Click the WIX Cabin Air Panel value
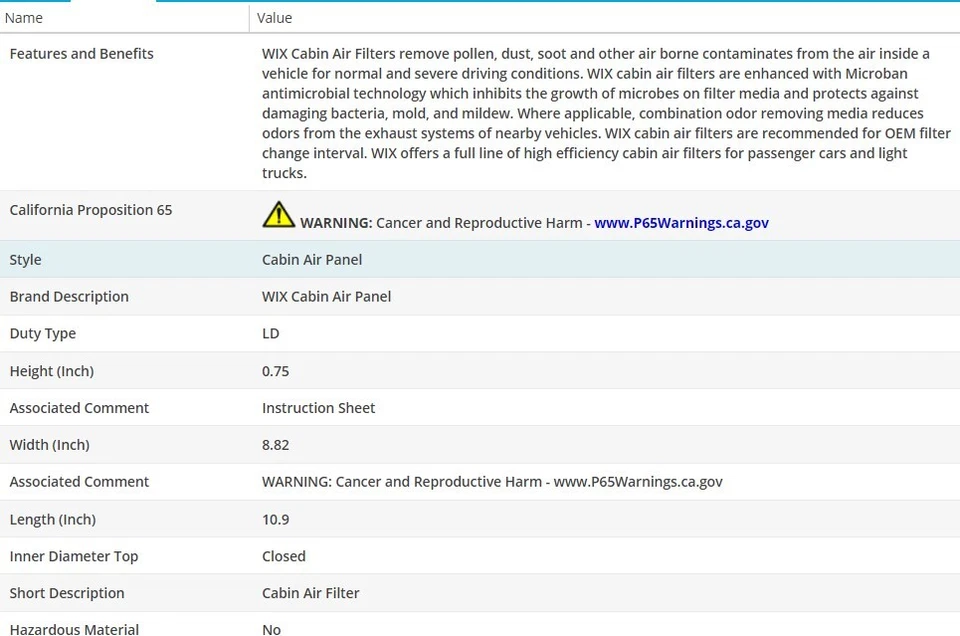Screen dimensions: 960x636 [326, 296]
